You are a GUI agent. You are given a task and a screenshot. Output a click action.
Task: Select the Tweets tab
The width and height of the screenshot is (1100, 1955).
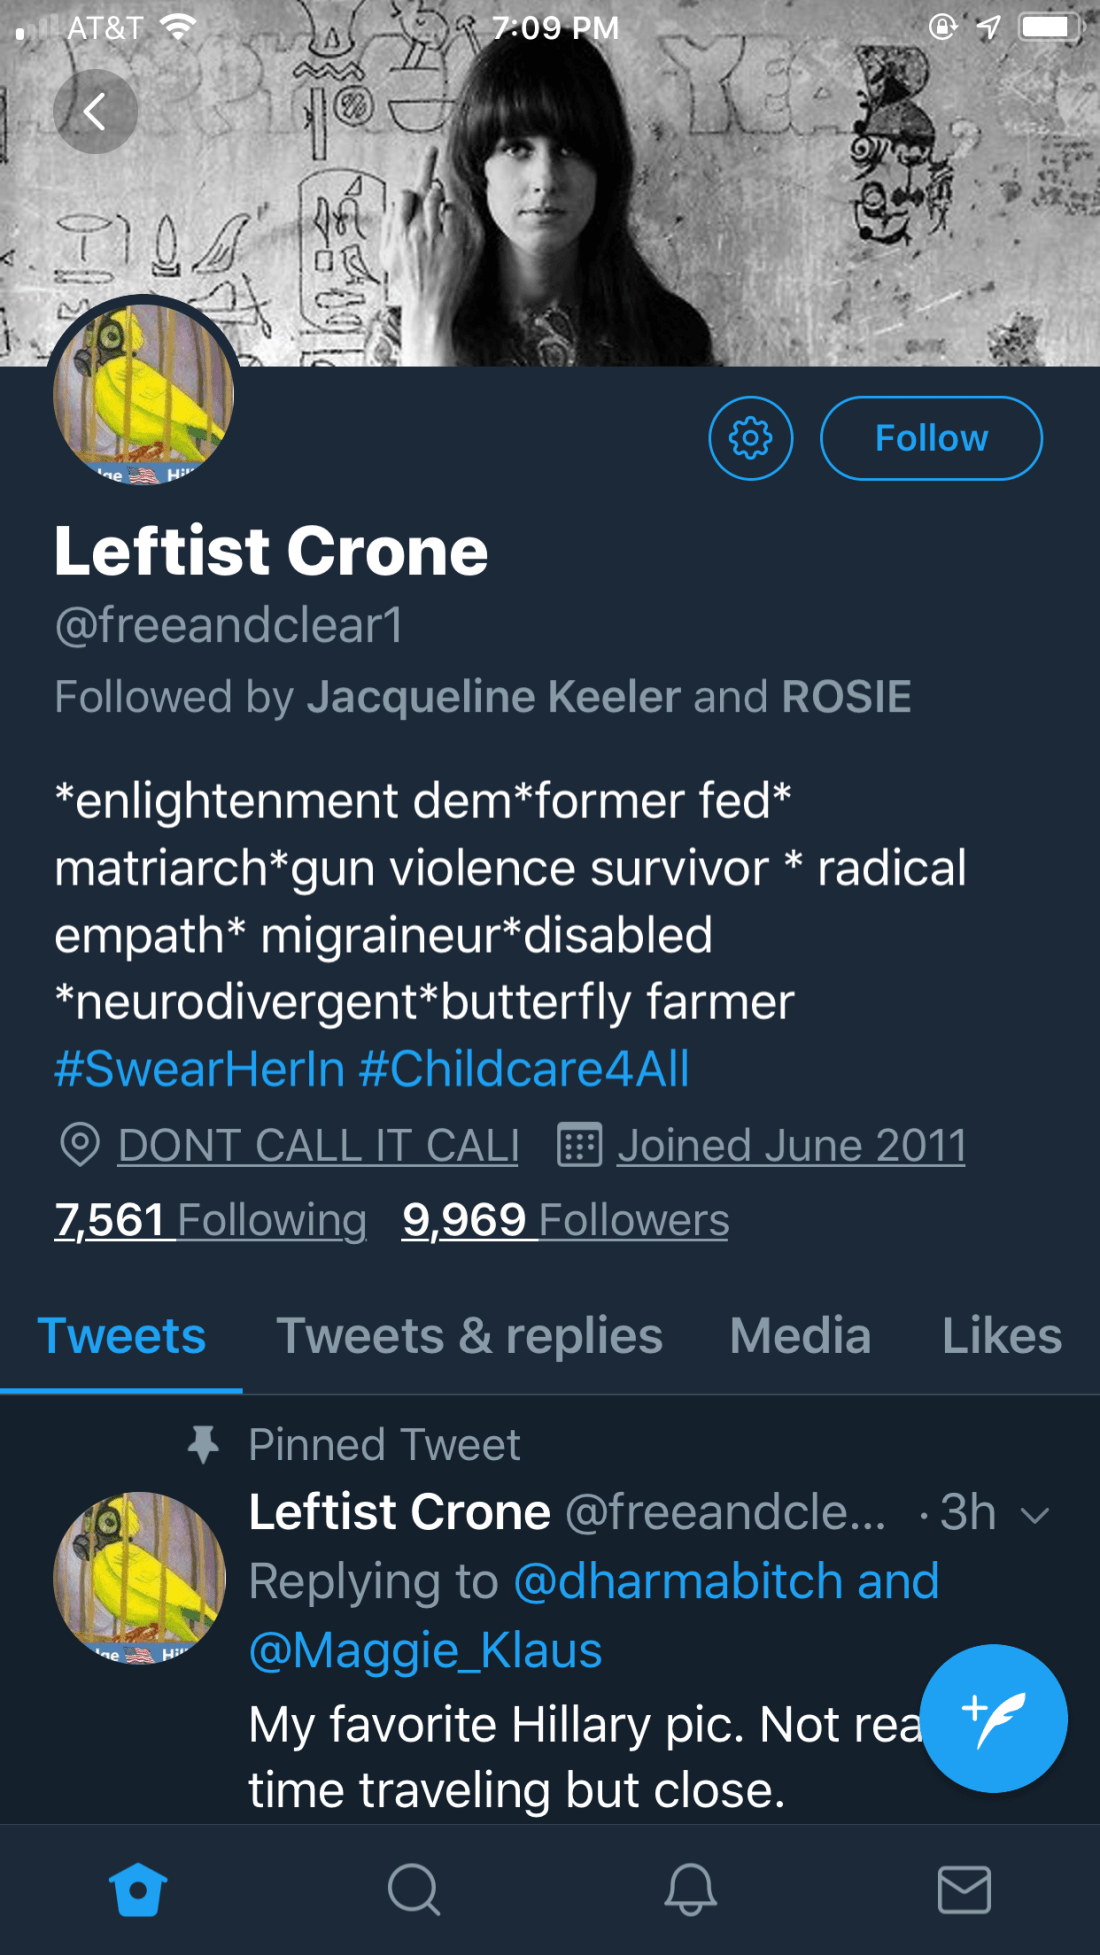(x=121, y=1336)
